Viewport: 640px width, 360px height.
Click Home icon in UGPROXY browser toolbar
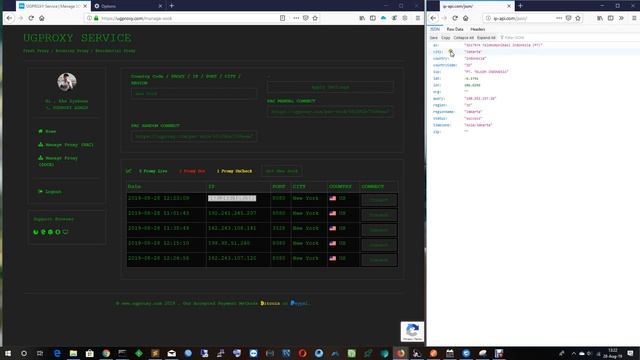point(42,18)
